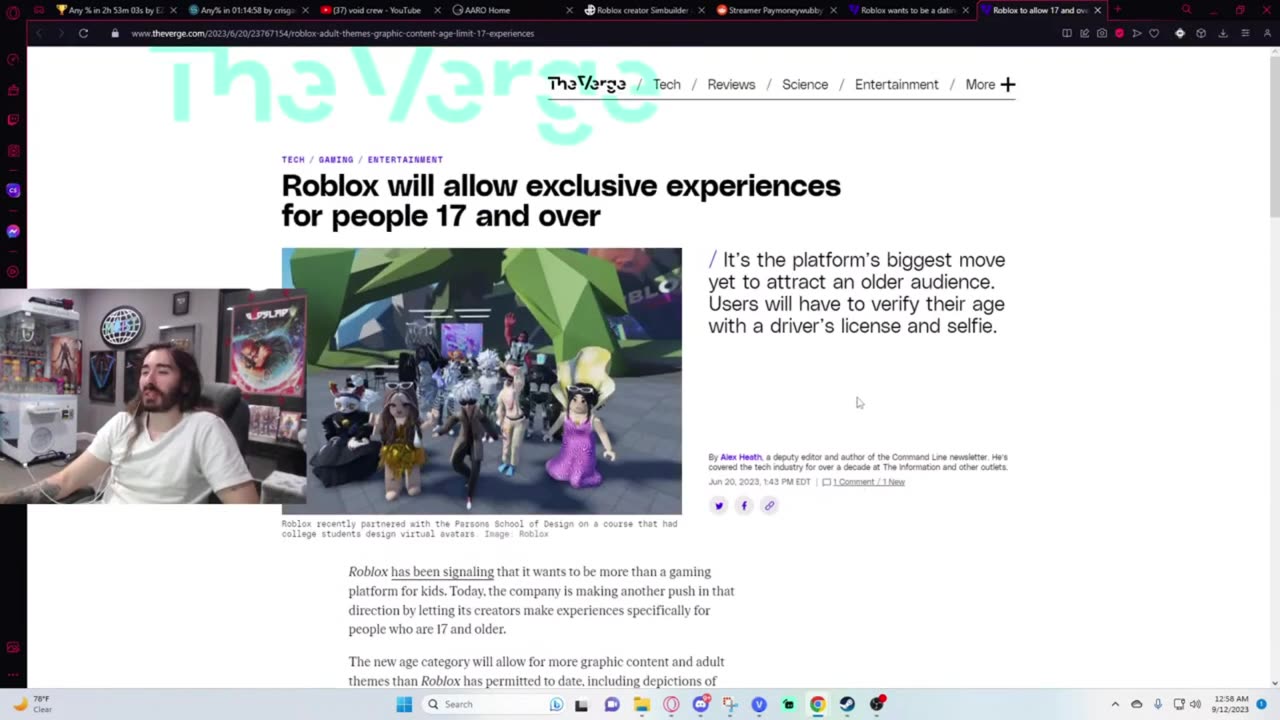Viewport: 1280px width, 720px height.
Task: Open the Tech section
Action: [666, 84]
